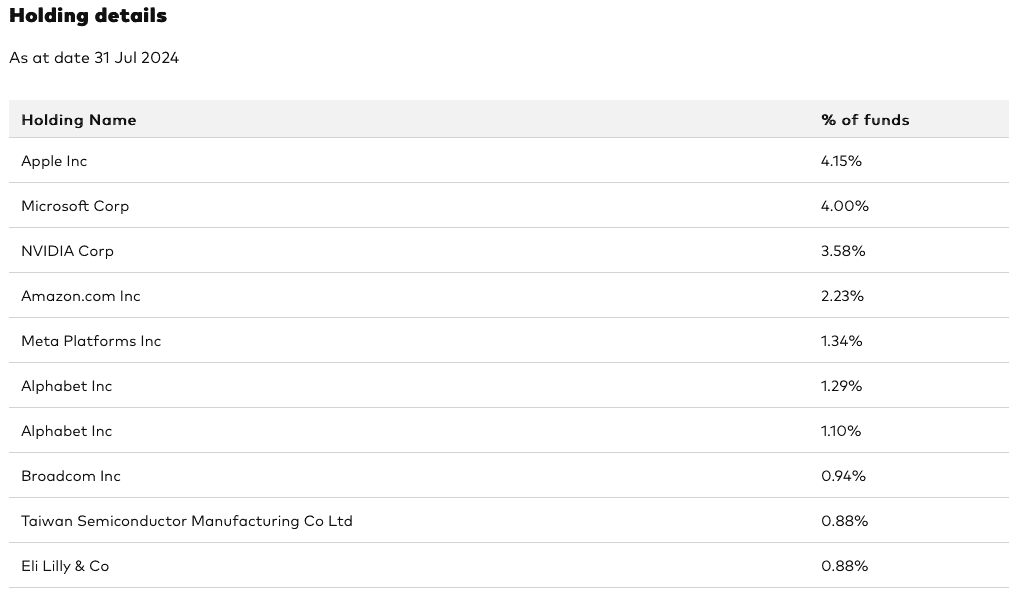Screen dimensions: 1012x599
Task: Click the 2.23% value for Amazon
Action: click(x=842, y=296)
